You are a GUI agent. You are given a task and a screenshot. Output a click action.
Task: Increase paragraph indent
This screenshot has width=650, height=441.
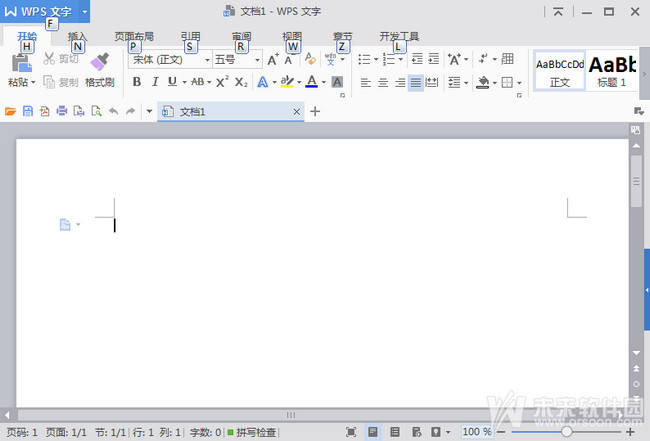click(434, 59)
